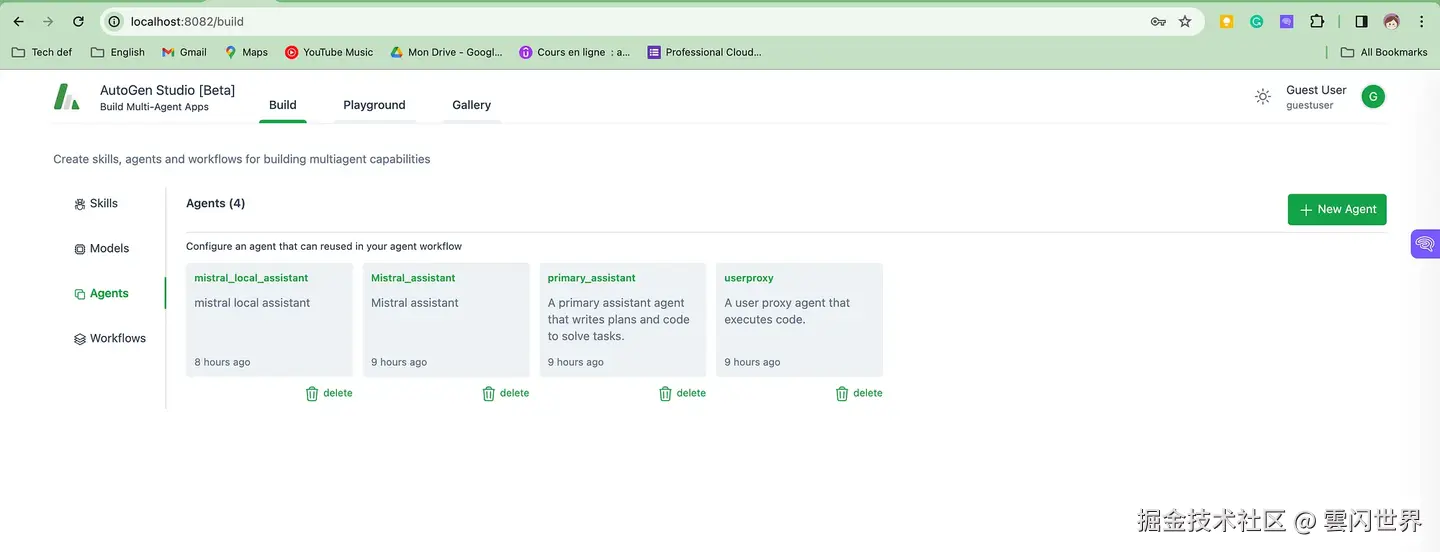Open the Professional Cloud bookmark
The width and height of the screenshot is (1440, 552).
coord(705,52)
